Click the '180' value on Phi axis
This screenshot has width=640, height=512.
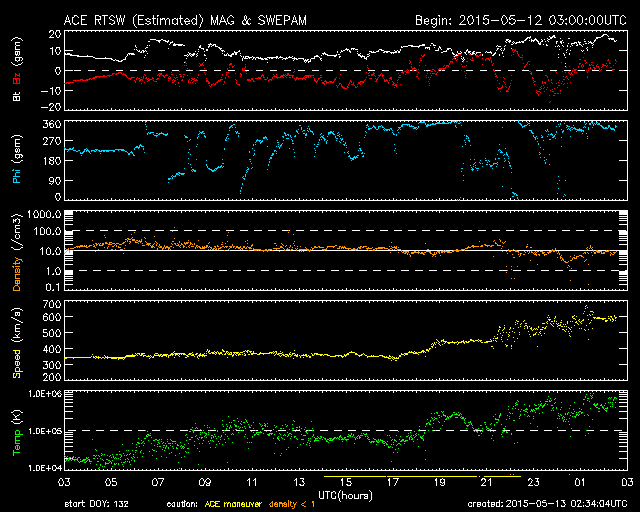click(x=52, y=161)
